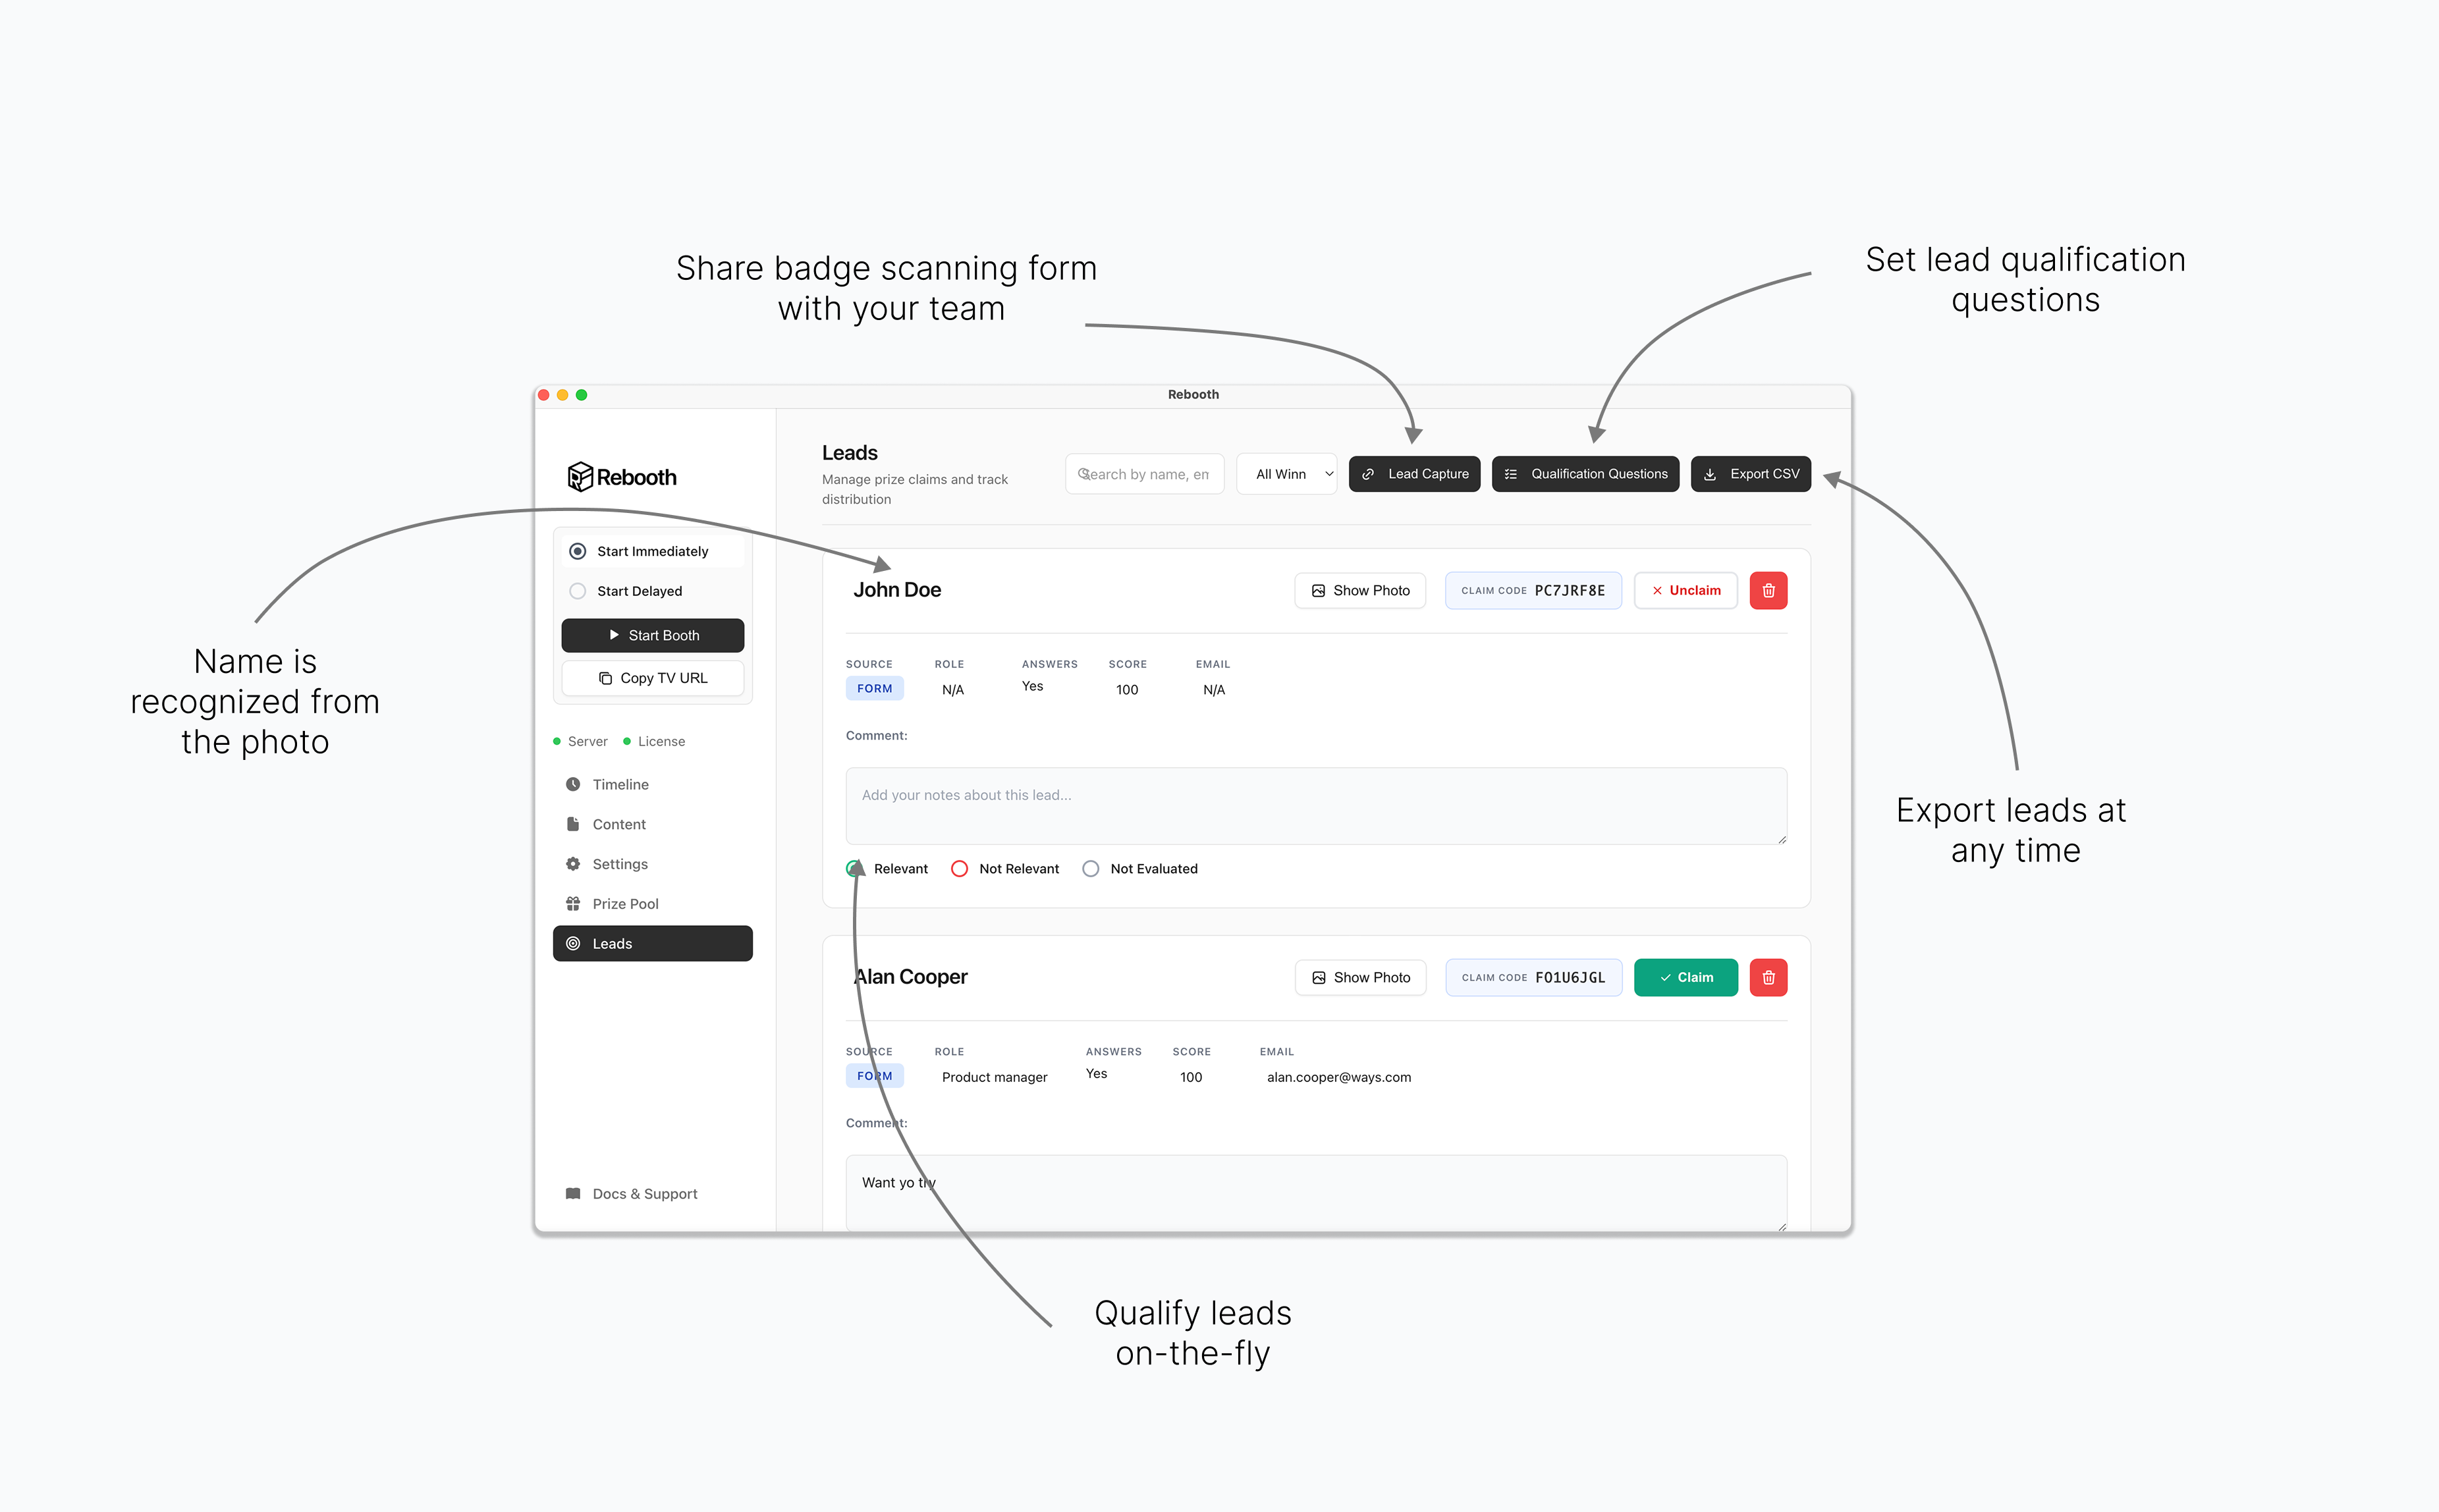Image resolution: width=2439 pixels, height=1512 pixels.
Task: Copy the TV URL
Action: point(652,678)
